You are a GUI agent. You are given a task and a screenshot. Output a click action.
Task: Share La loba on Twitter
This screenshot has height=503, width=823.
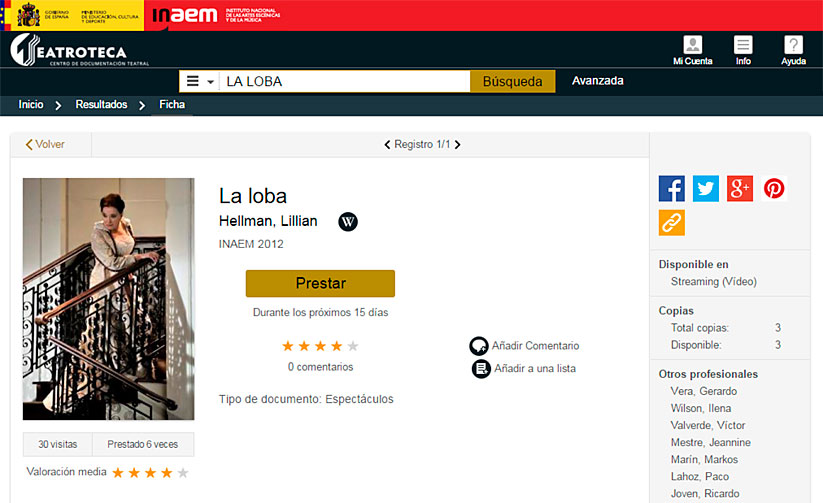[x=705, y=188]
